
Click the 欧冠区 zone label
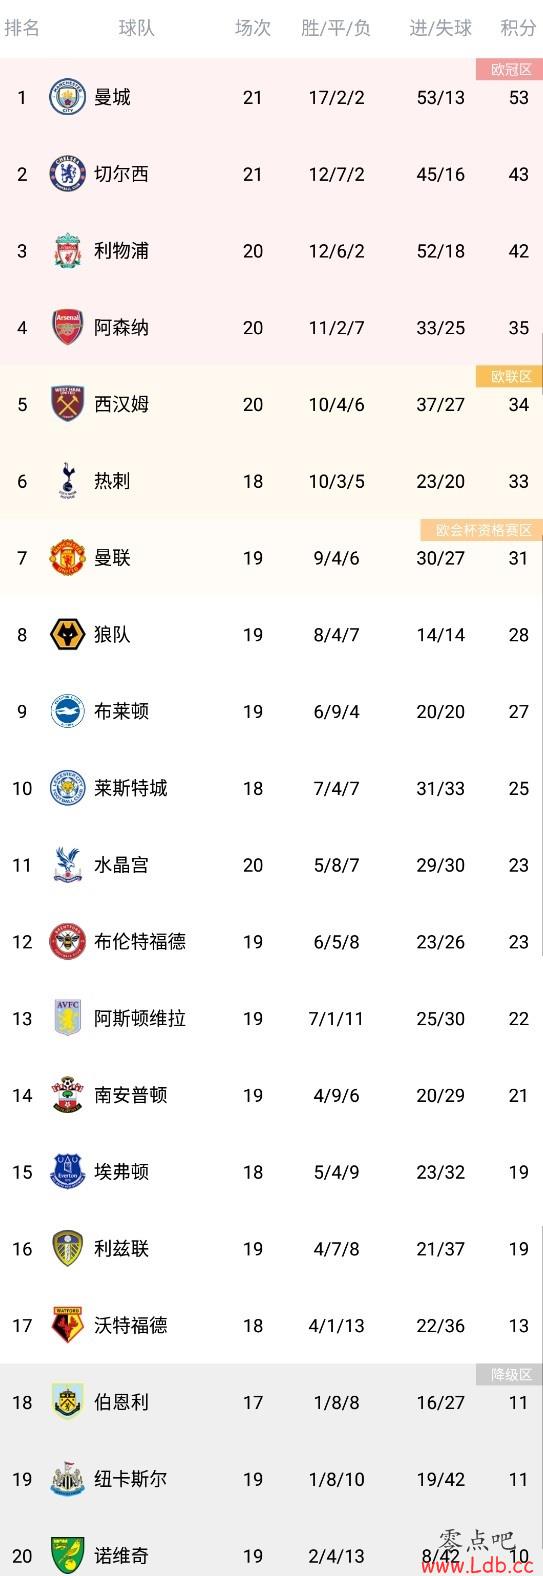pos(510,69)
